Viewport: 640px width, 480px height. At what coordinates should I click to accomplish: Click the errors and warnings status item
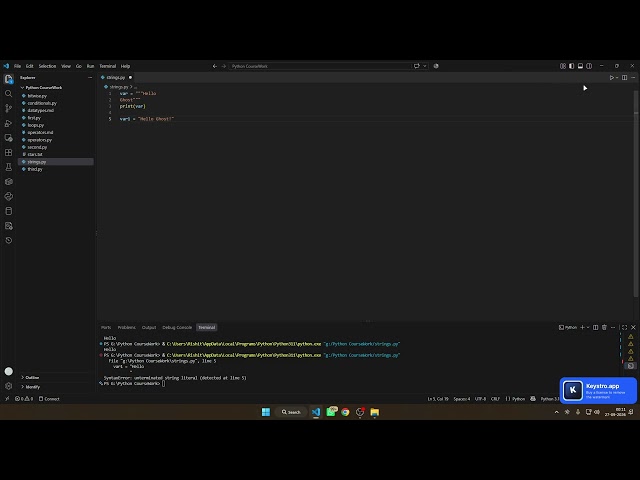pos(24,399)
